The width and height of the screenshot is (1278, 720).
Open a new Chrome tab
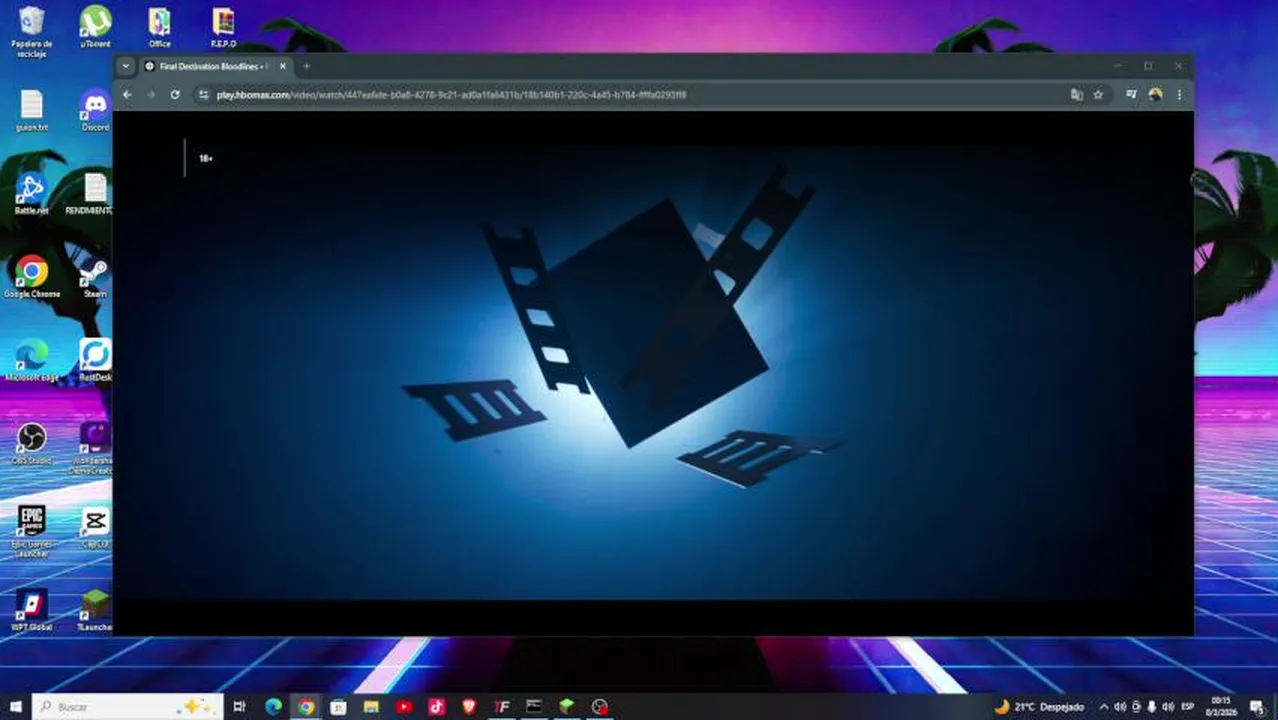(306, 66)
